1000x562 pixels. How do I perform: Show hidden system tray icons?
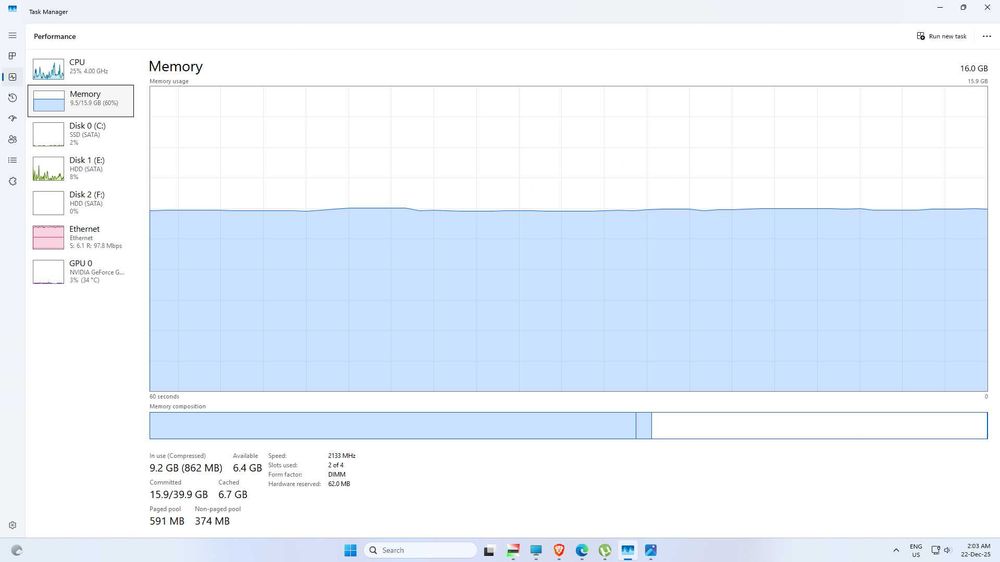pos(896,550)
